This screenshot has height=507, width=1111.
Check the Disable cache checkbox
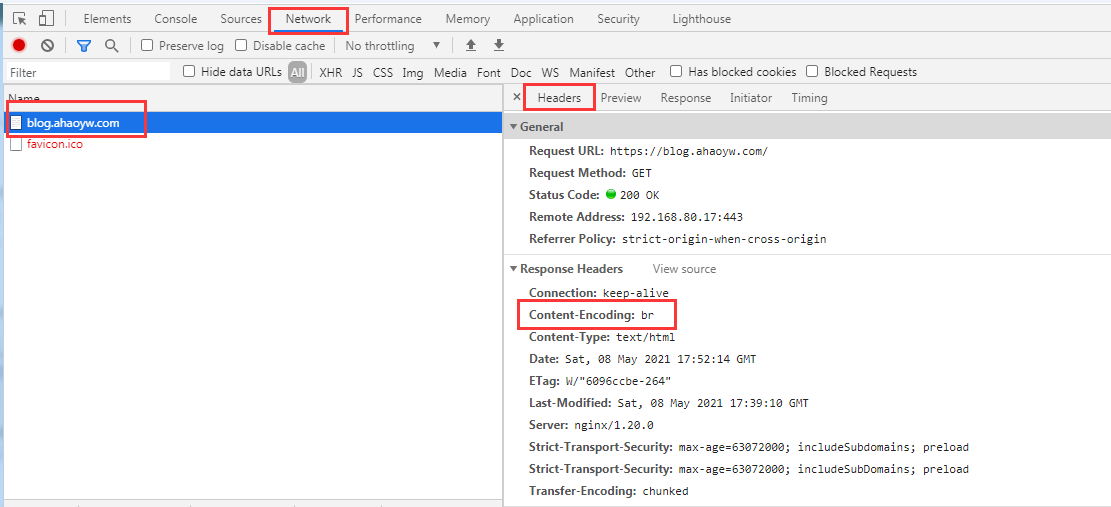click(x=241, y=45)
